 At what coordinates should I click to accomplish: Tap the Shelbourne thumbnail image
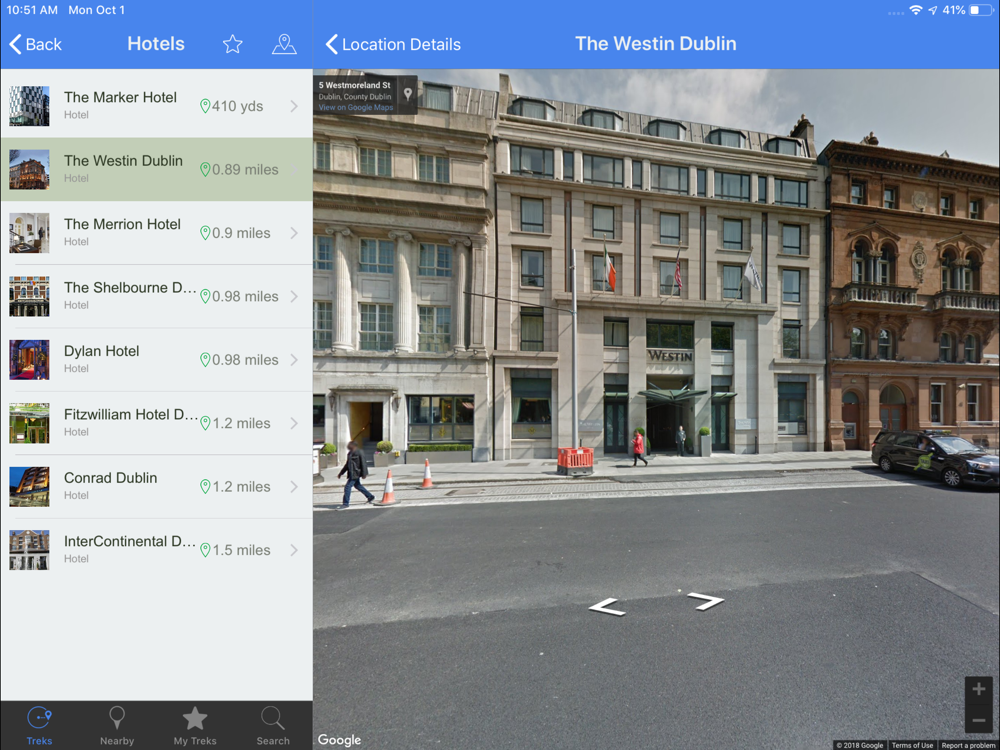click(29, 296)
